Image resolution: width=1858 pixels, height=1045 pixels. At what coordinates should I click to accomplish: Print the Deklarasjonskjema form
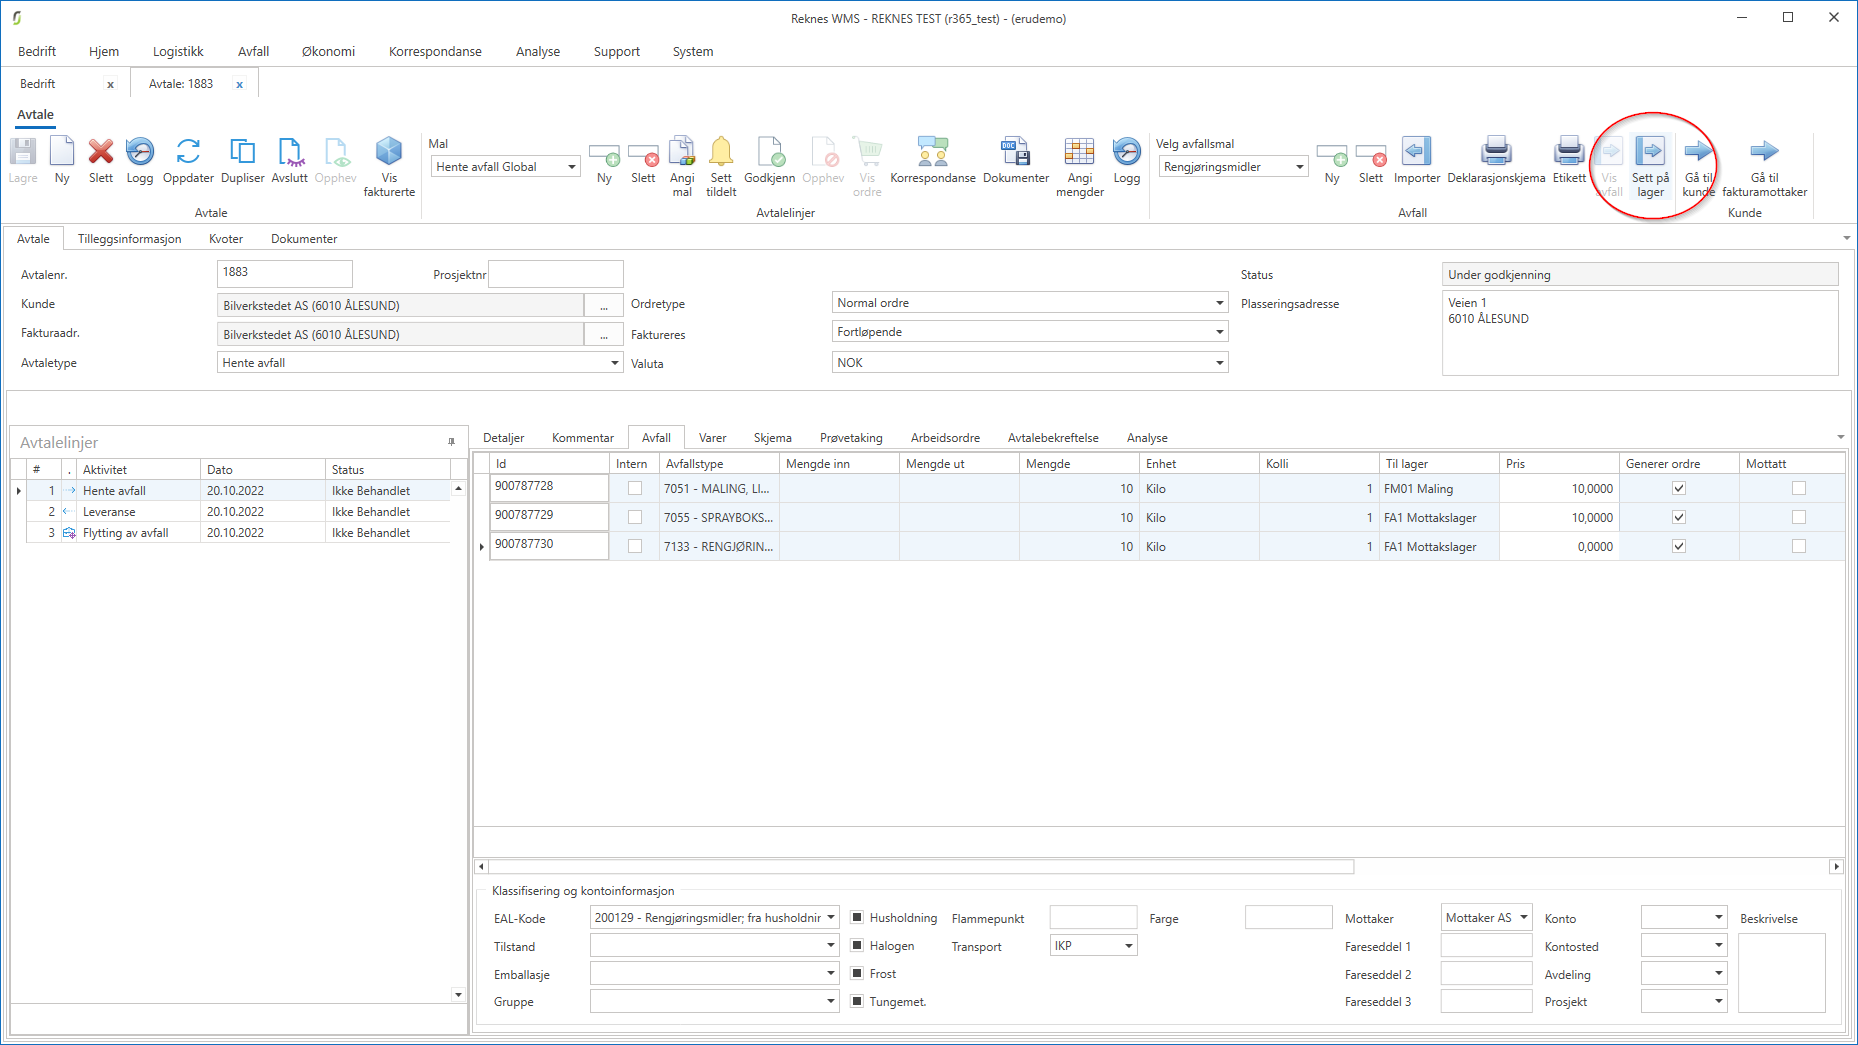pos(1496,161)
